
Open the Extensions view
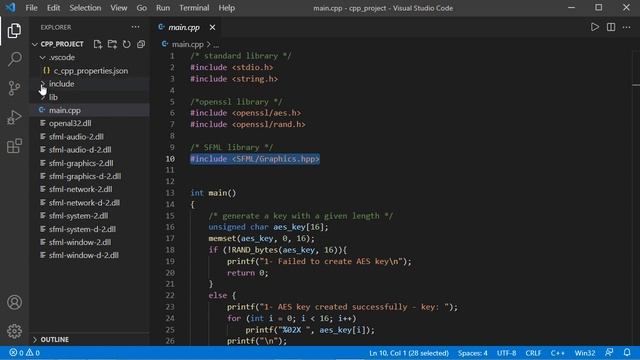14,146
